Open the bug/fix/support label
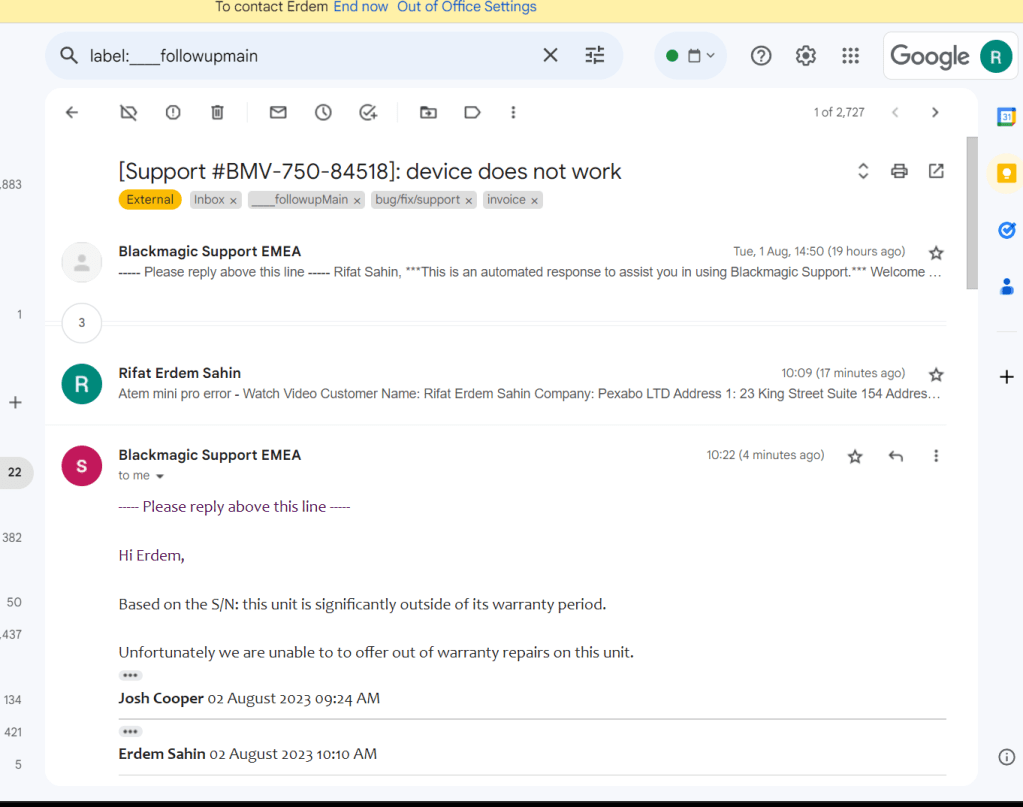The image size is (1023, 807). click(418, 200)
